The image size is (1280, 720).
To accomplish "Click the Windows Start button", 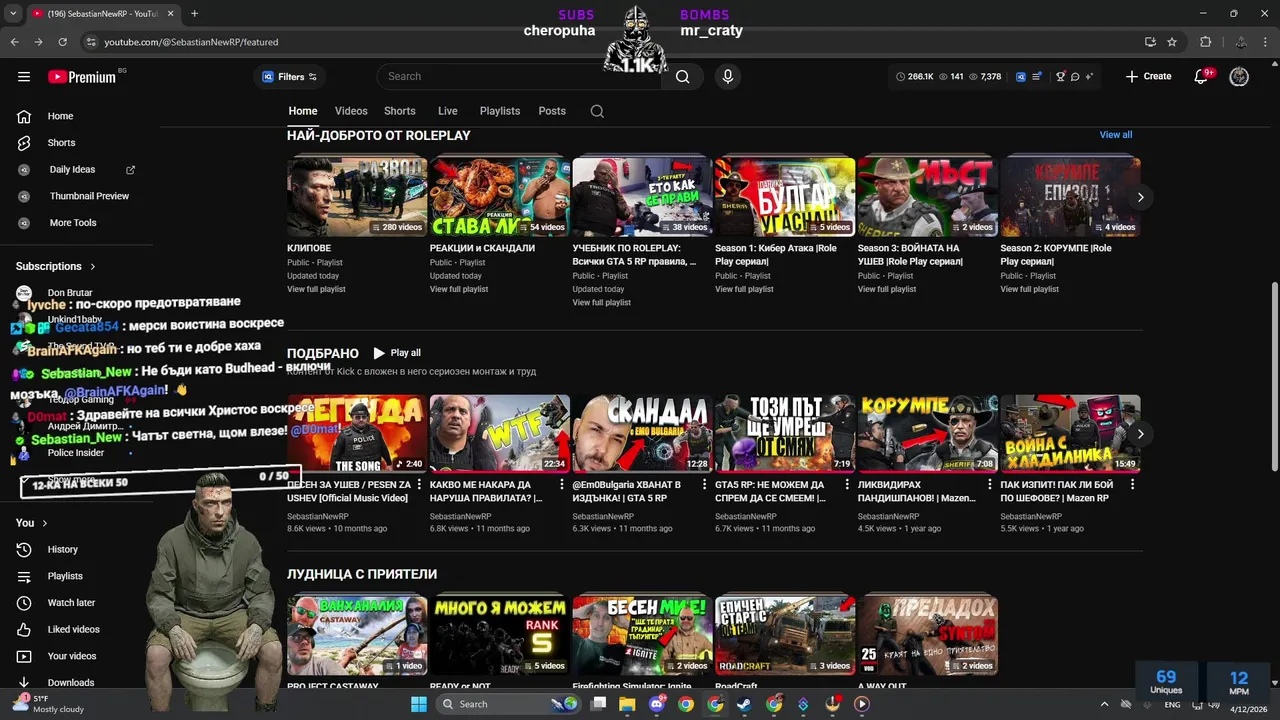I will (x=419, y=704).
